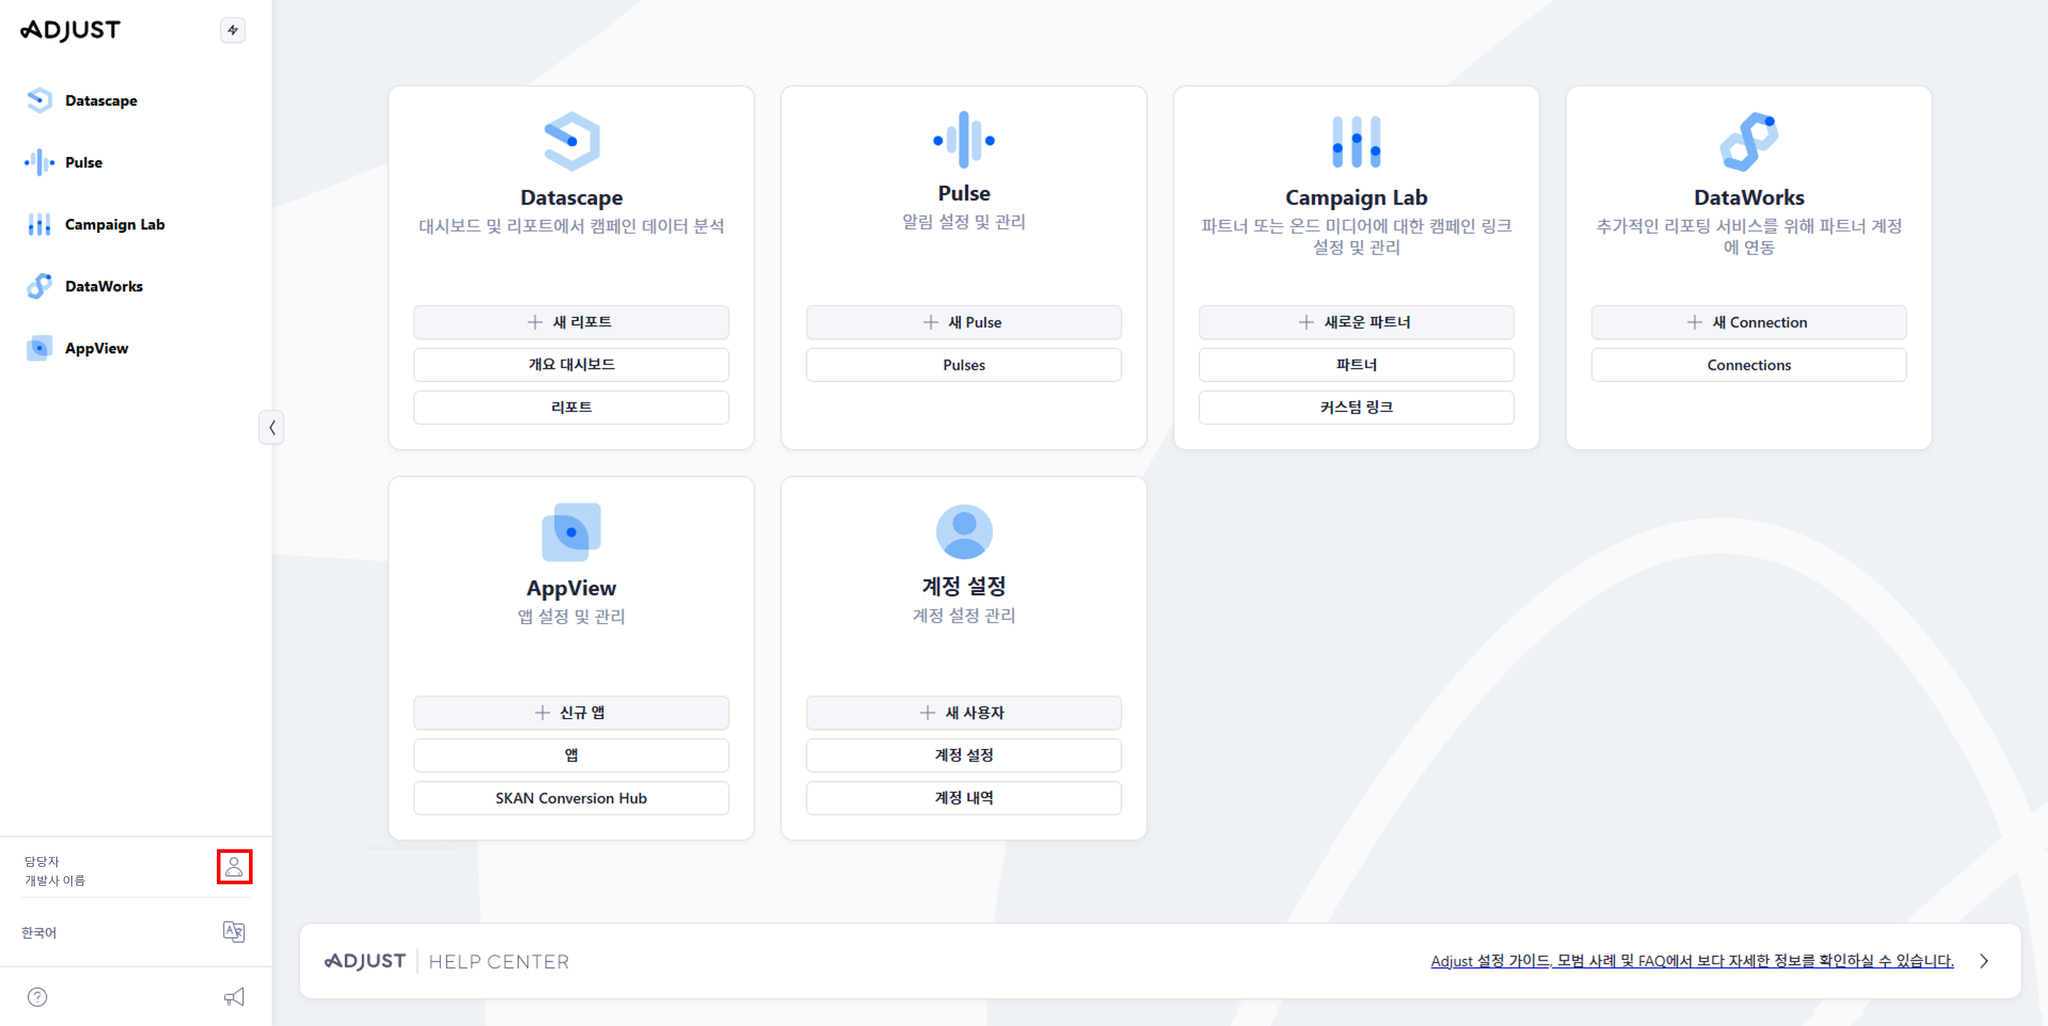Select the 한국어 language label
Screen dimensions: 2048x1026
pos(39,932)
